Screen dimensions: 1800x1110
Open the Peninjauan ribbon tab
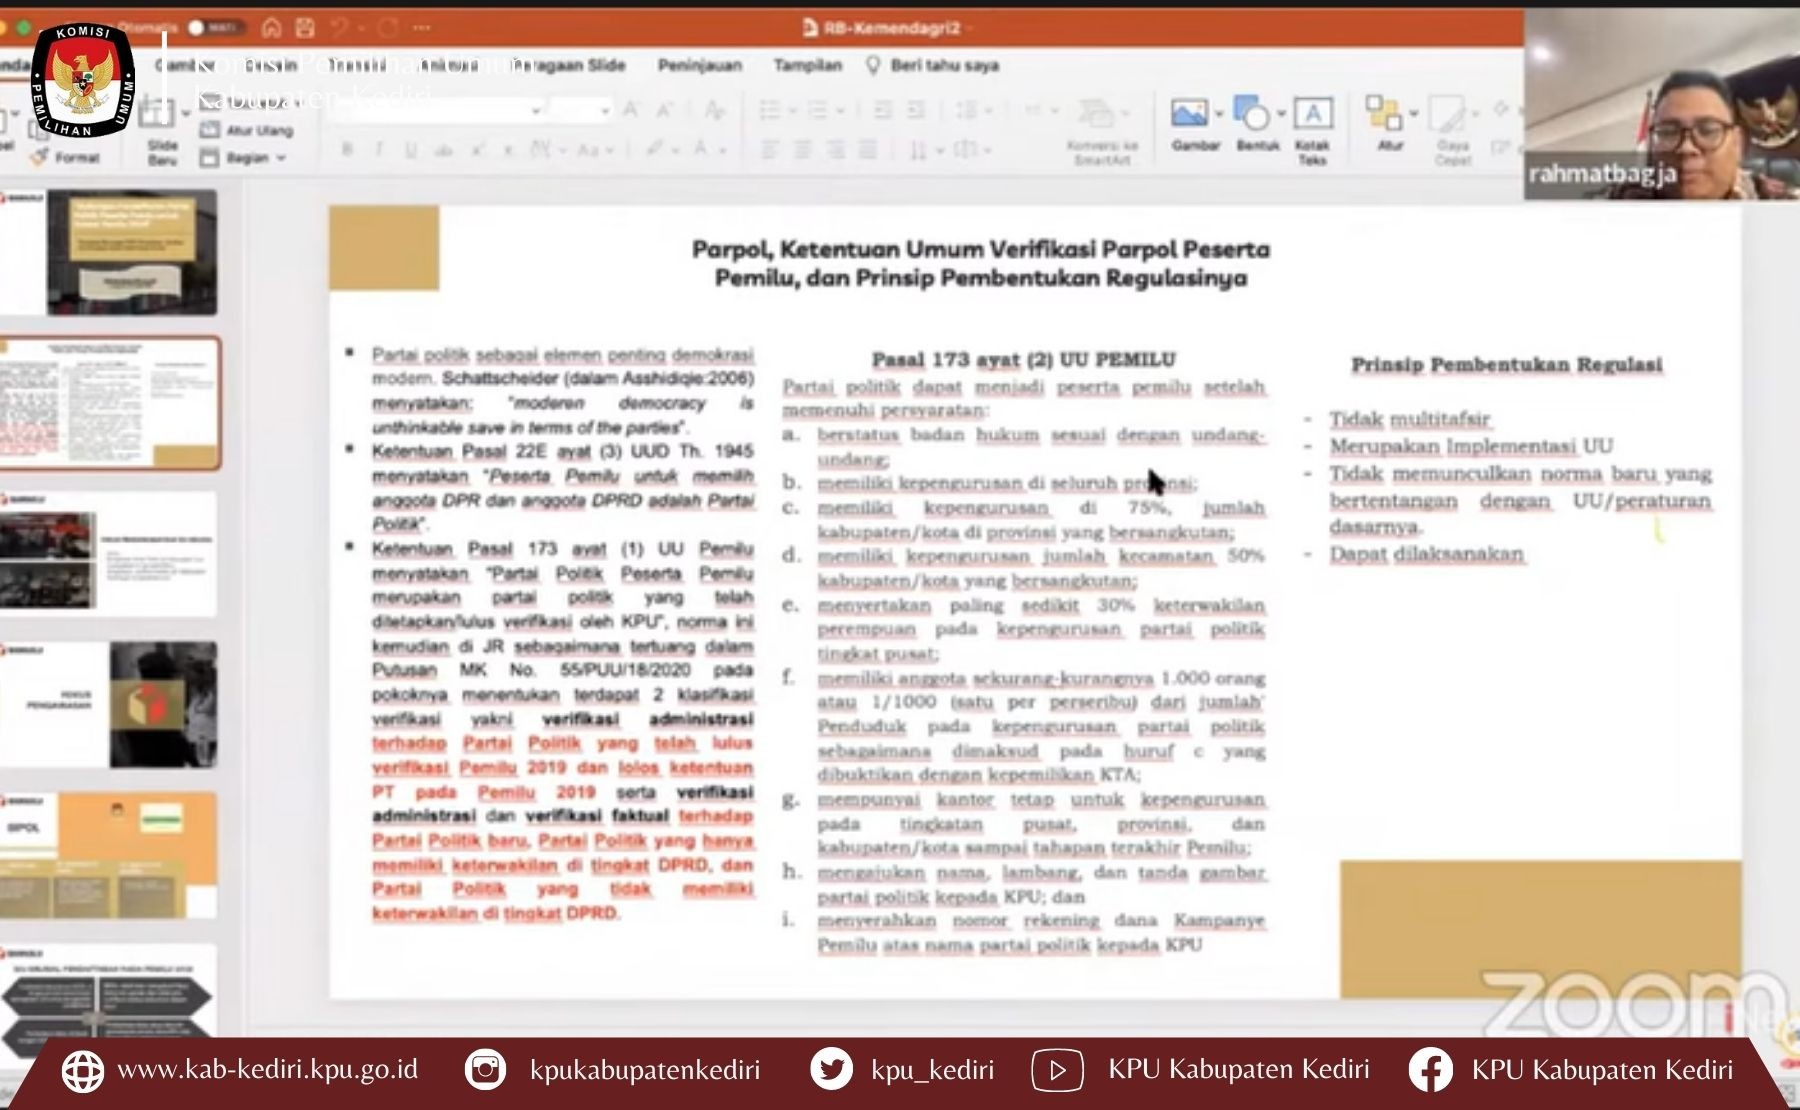click(700, 66)
